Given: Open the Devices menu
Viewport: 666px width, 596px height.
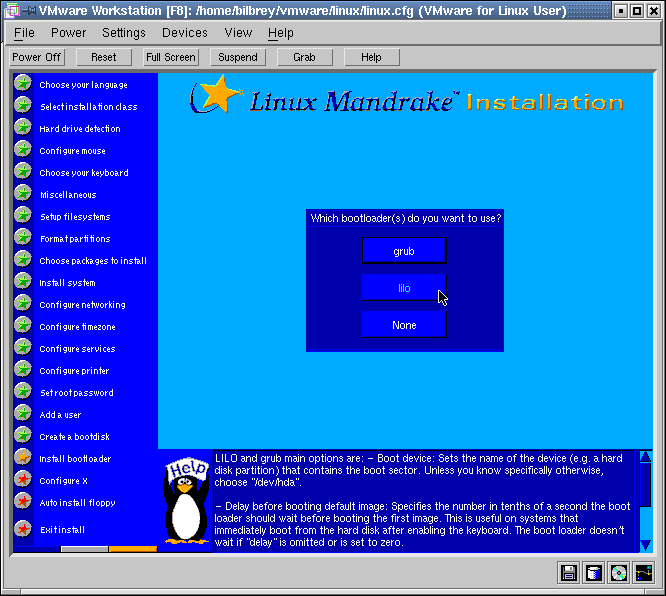Looking at the screenshot, I should tap(185, 33).
